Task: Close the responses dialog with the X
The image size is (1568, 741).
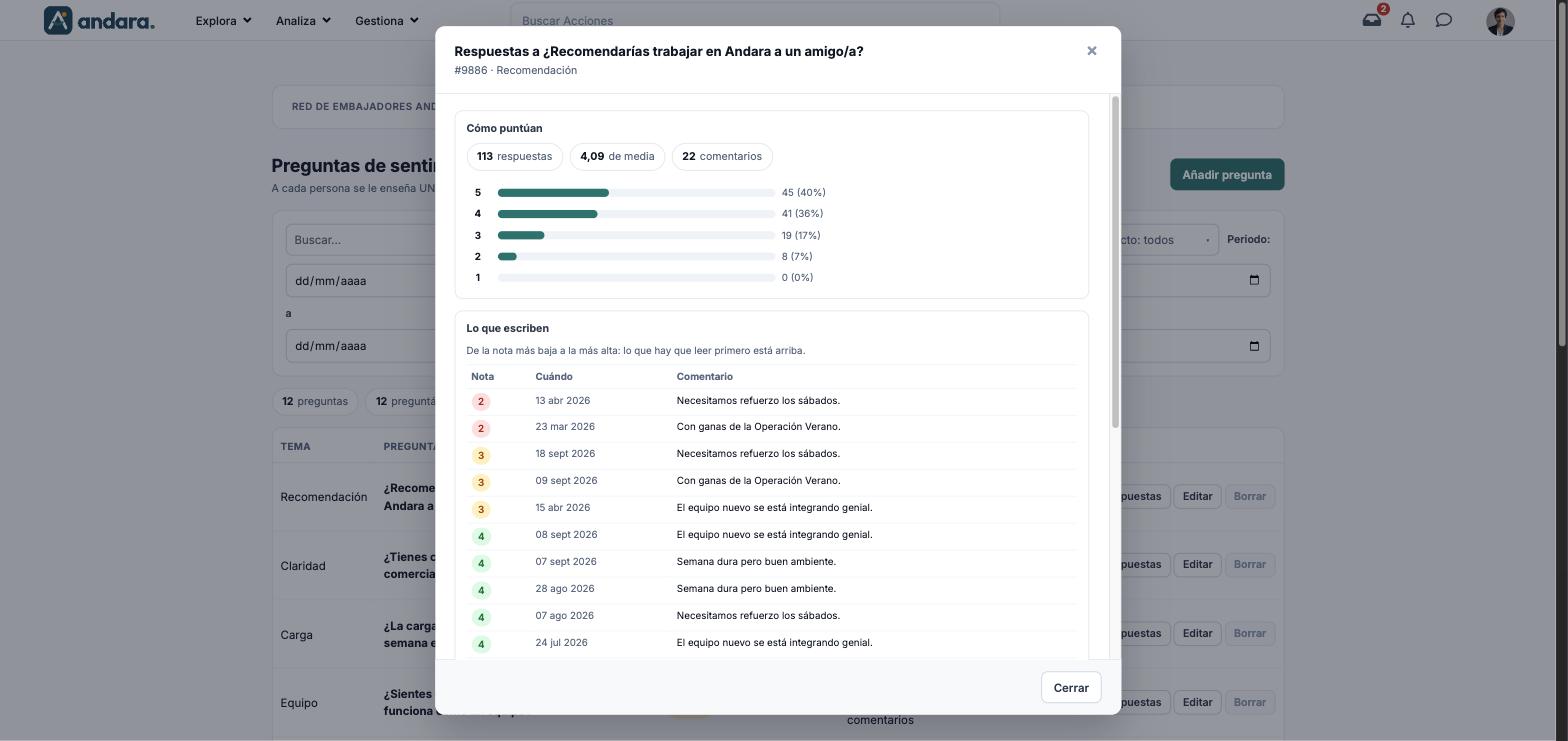Action: point(1091,51)
